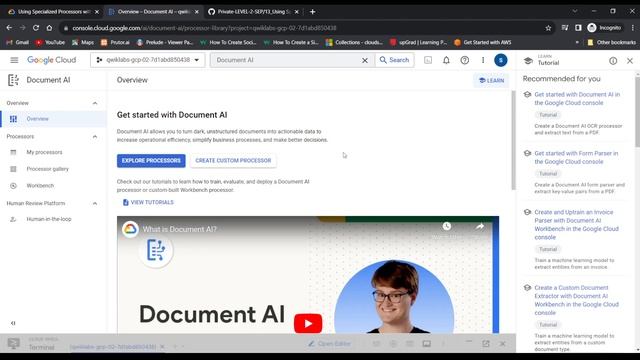Click the Document AI search field
Viewport: 640px width, 360px height.
click(x=286, y=60)
